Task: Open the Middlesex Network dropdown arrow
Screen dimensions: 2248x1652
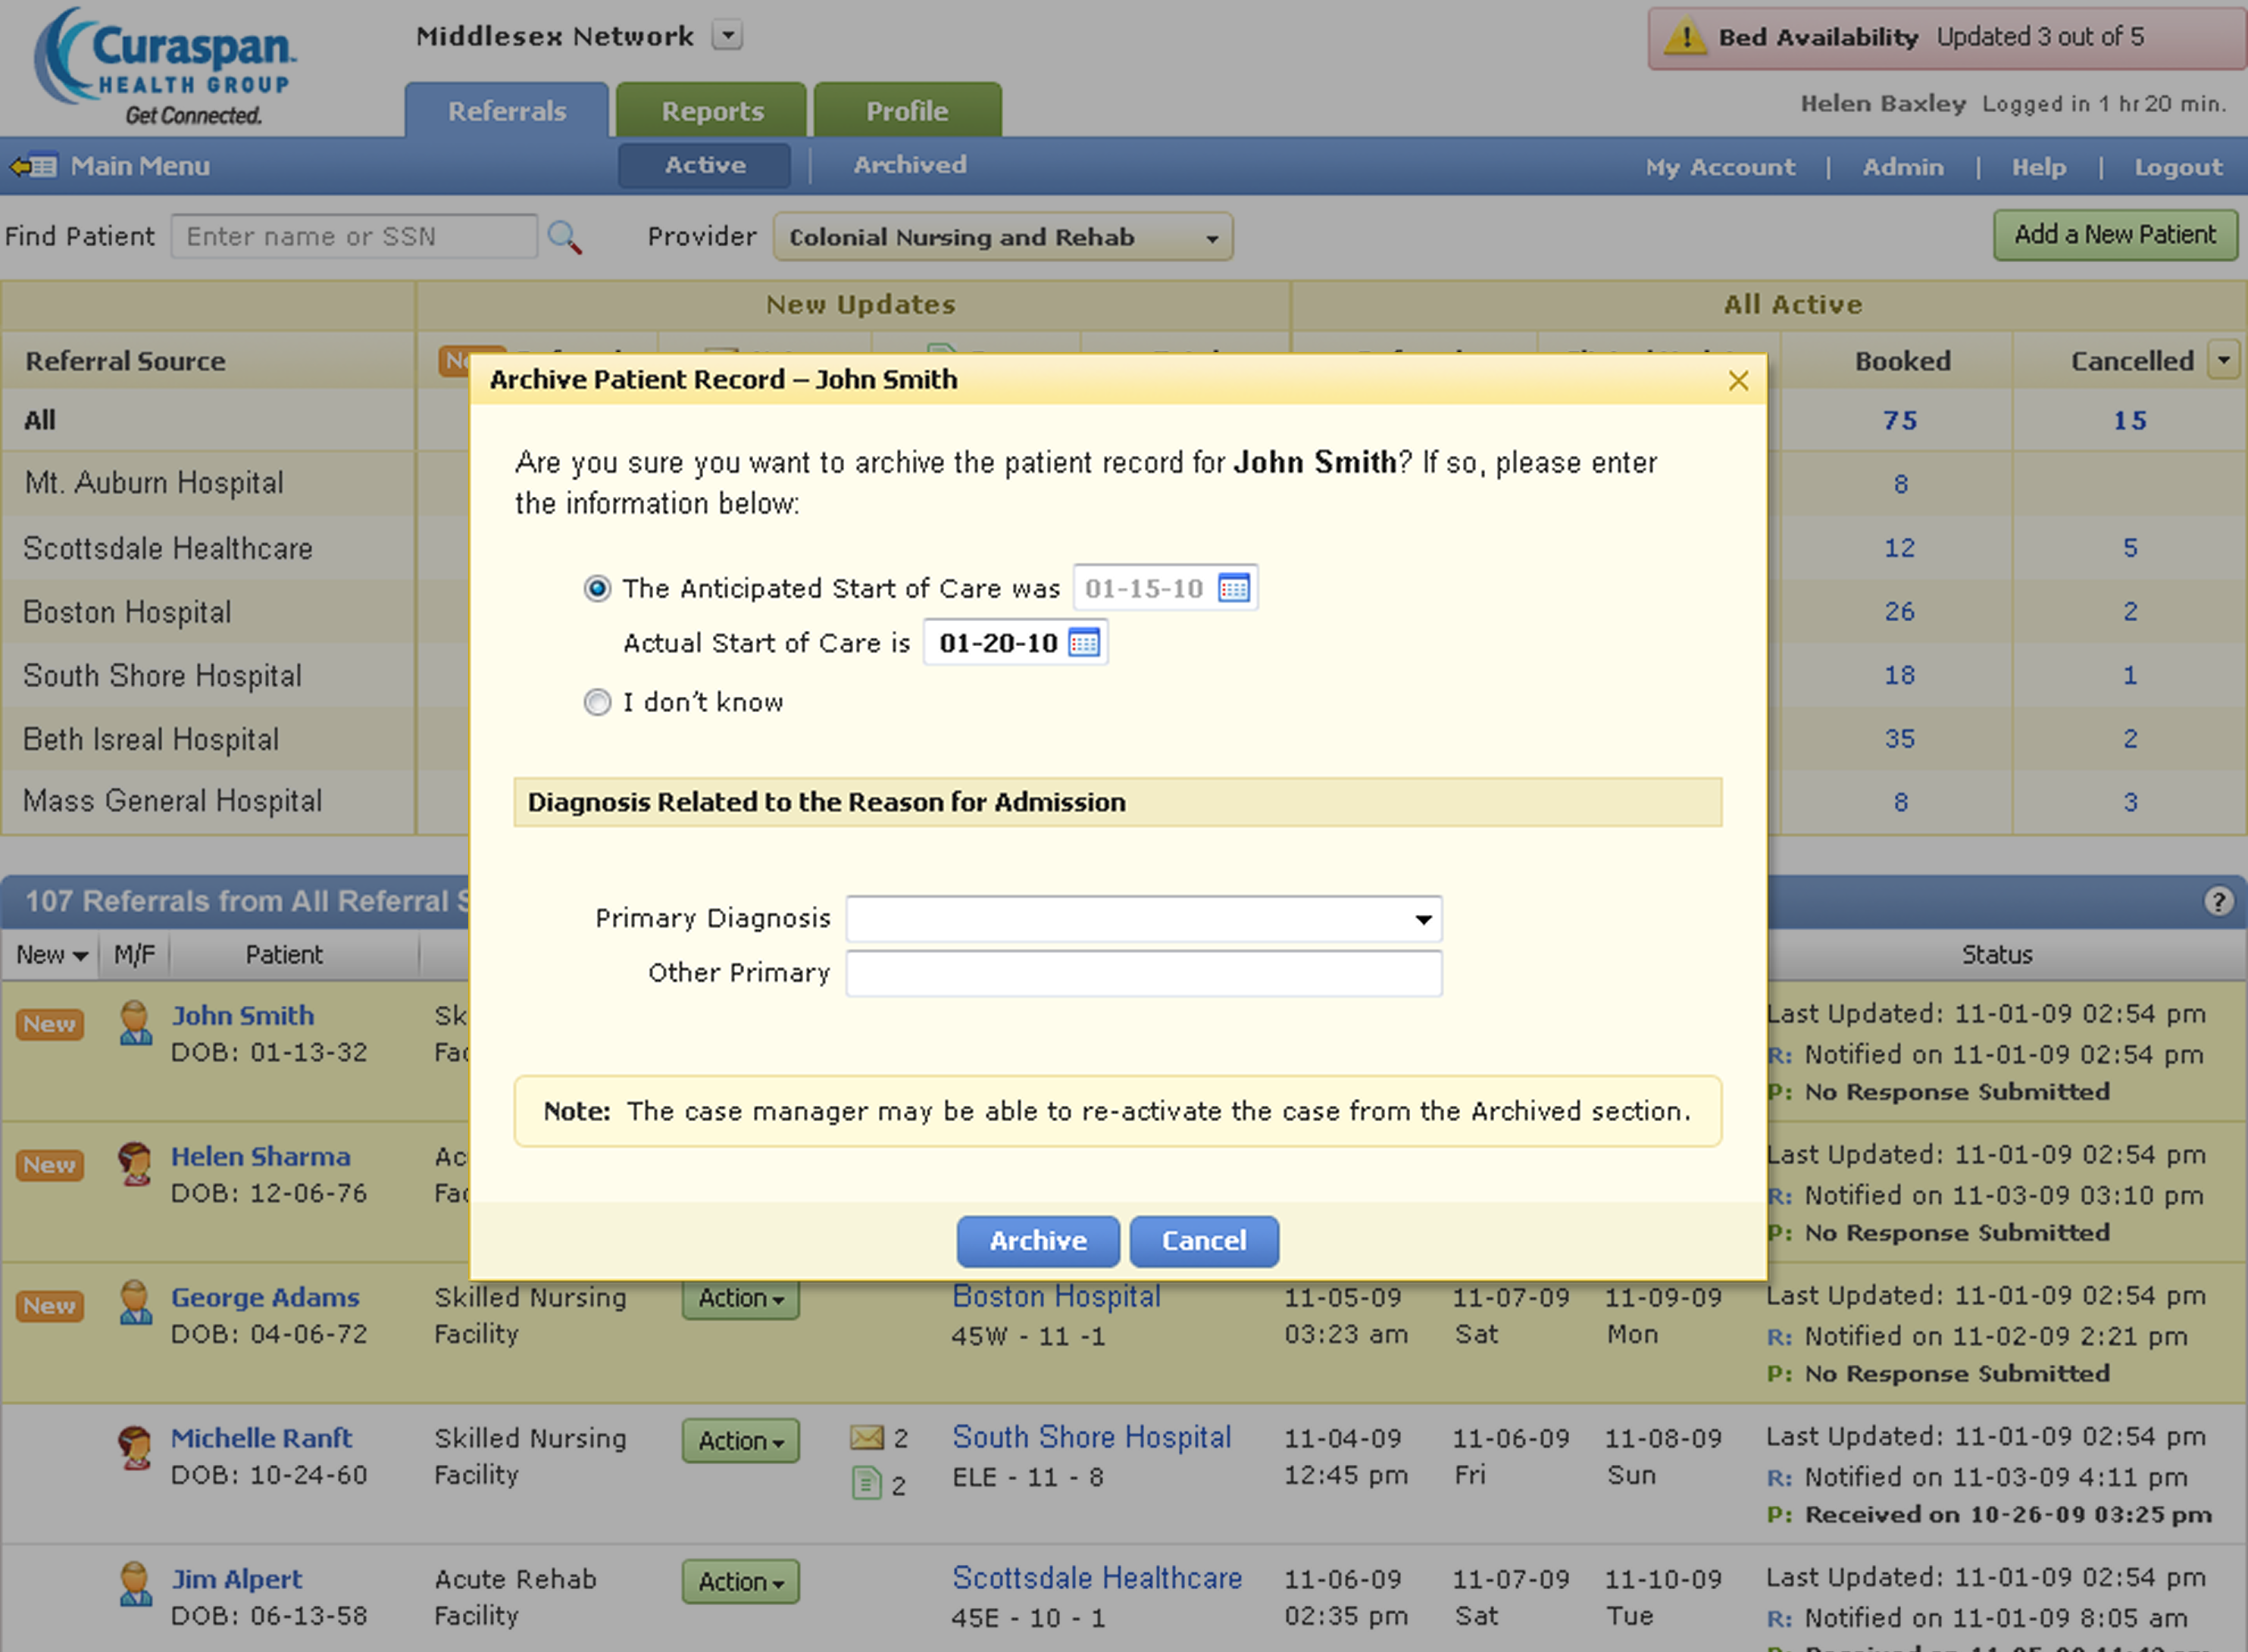Action: (727, 36)
